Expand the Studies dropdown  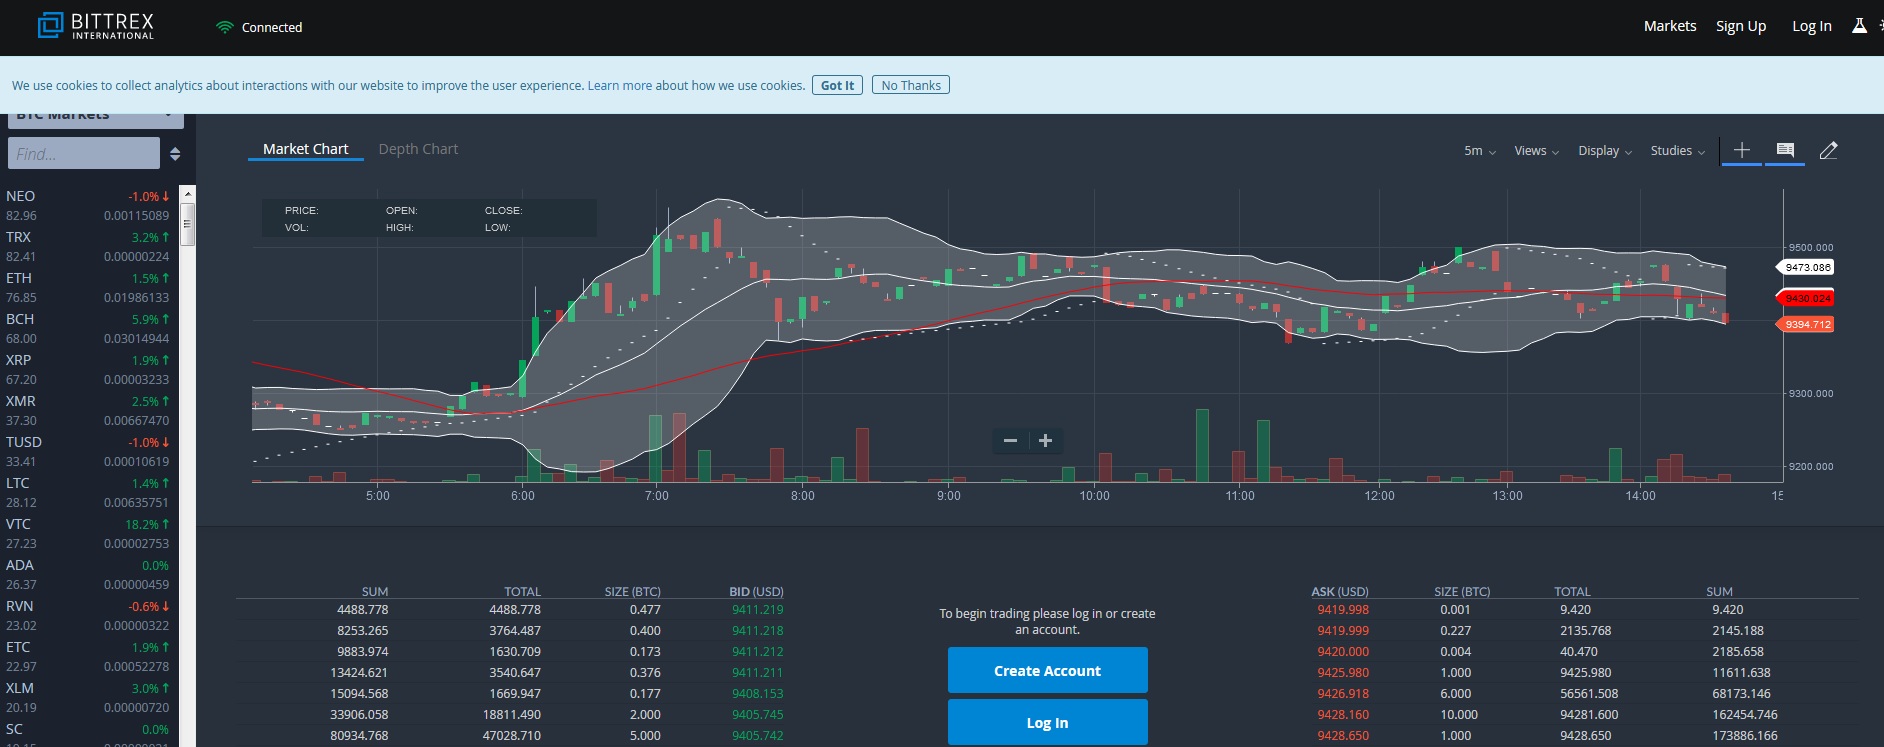coord(1678,151)
